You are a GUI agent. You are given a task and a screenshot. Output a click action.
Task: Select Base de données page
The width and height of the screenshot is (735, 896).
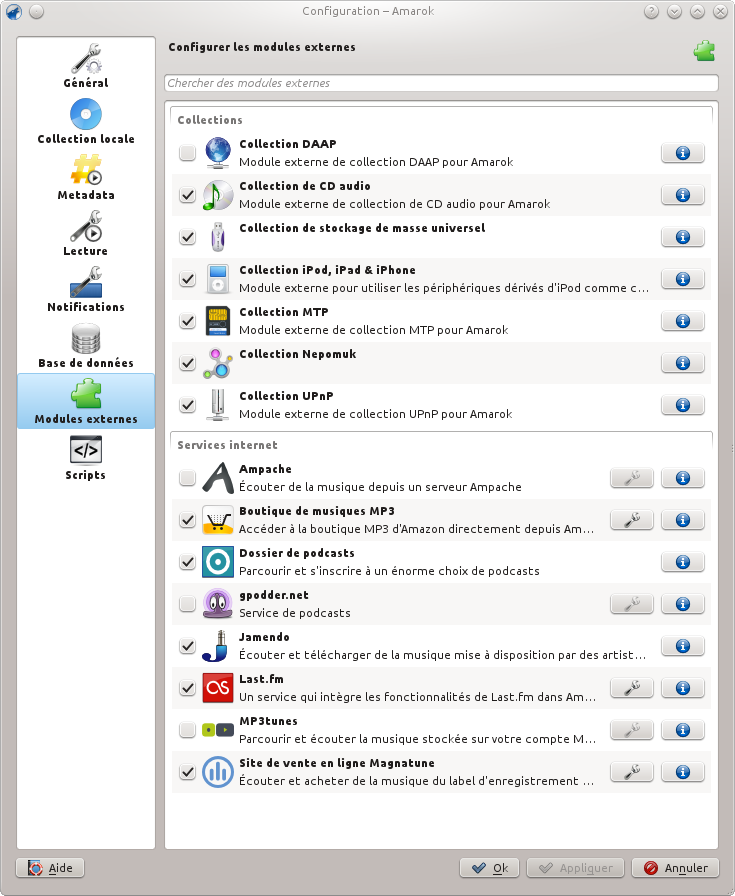click(x=86, y=346)
